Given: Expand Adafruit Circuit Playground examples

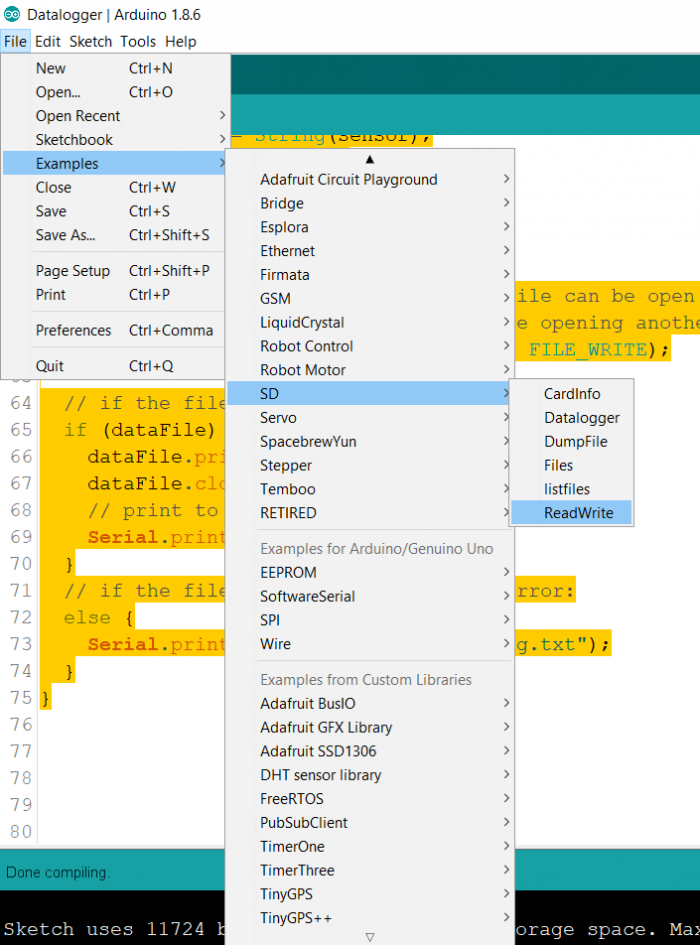Looking at the screenshot, I should pos(370,180).
